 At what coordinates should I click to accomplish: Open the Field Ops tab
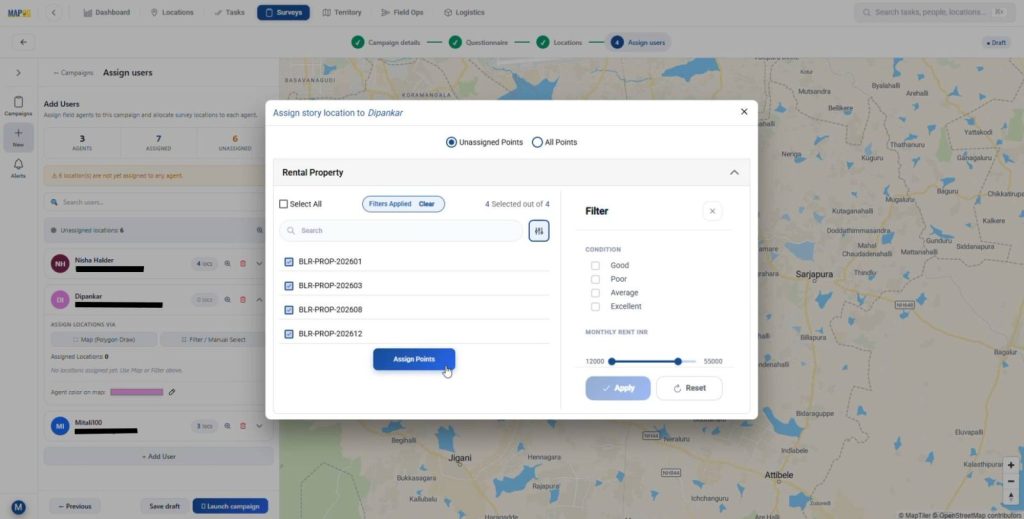coord(402,12)
